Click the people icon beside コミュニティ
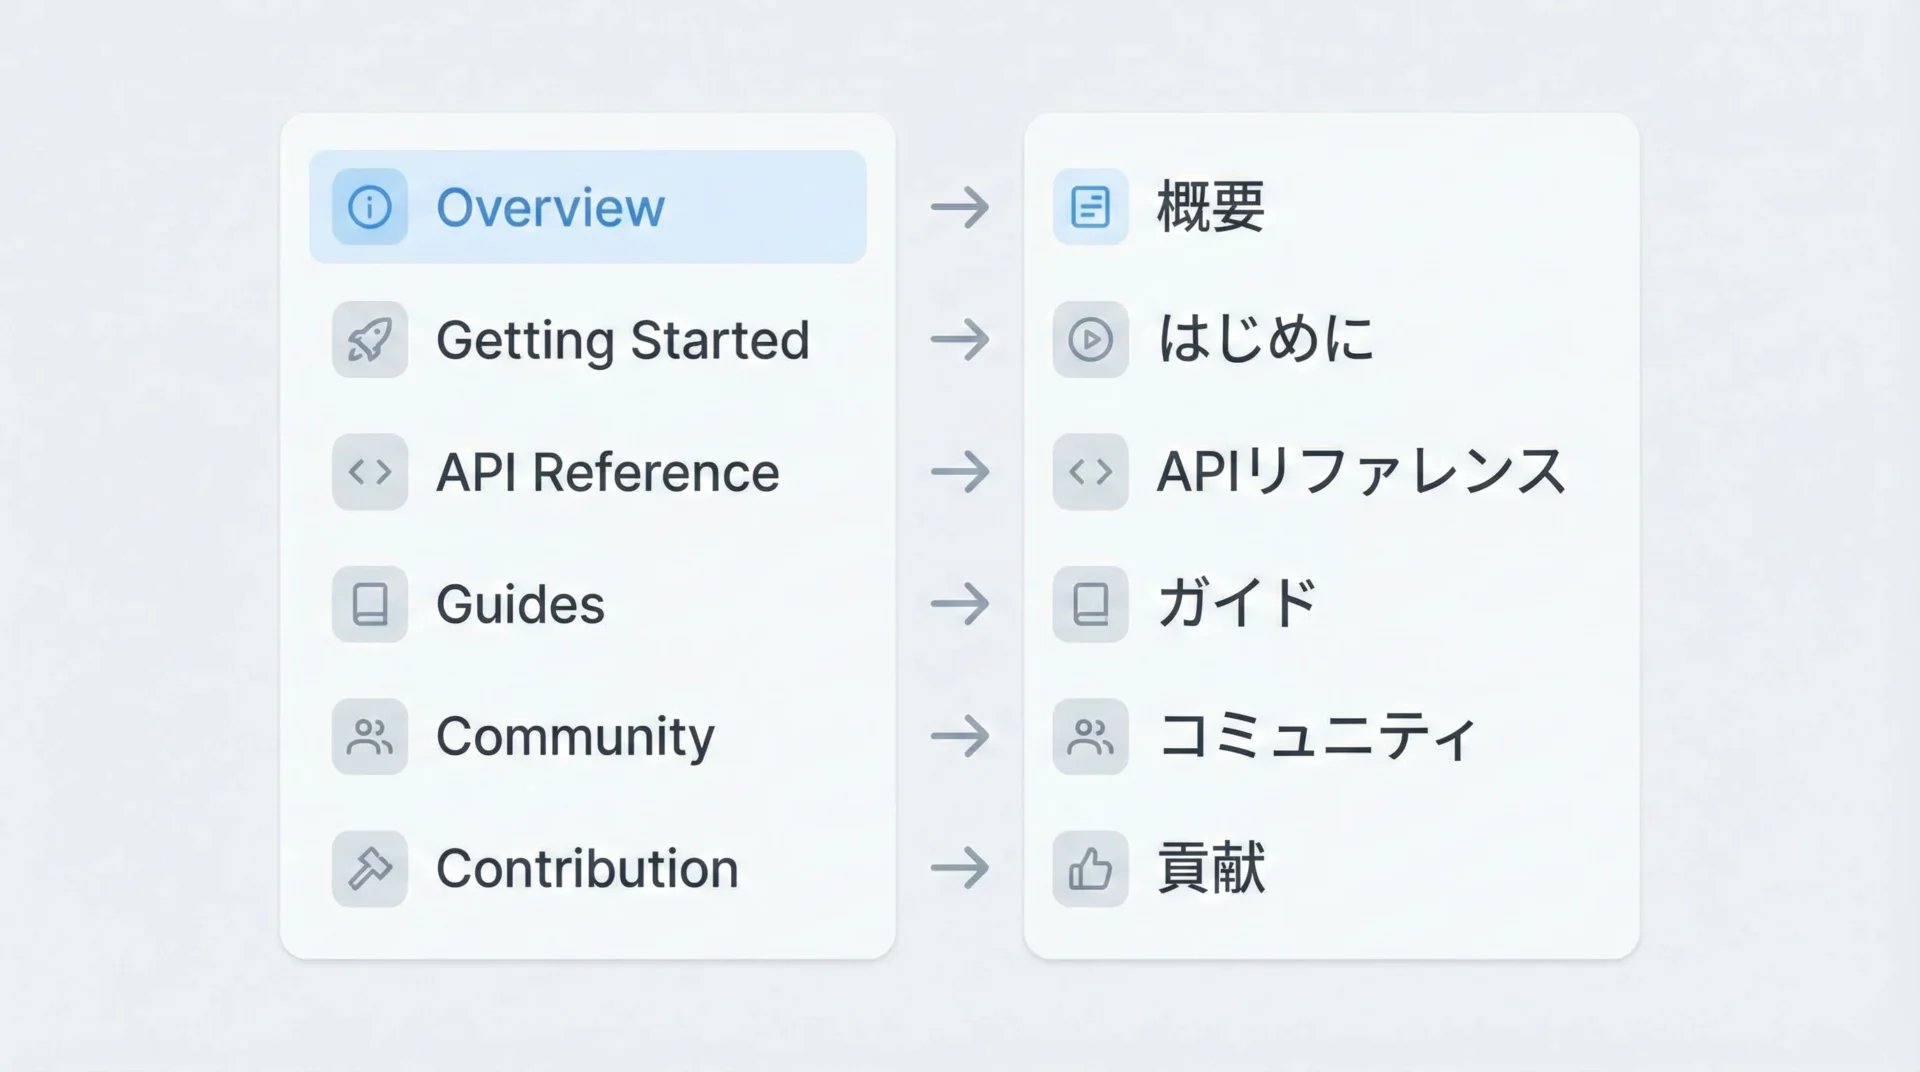Image resolution: width=1920 pixels, height=1072 pixels. [x=1090, y=737]
